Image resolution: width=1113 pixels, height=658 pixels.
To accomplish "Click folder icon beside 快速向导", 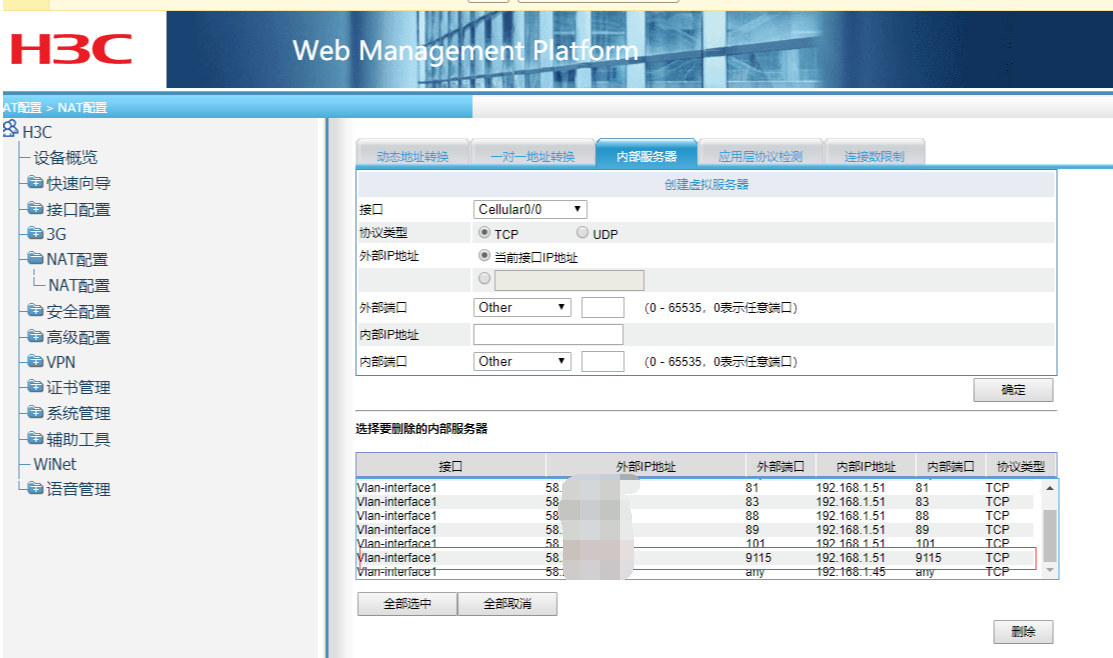I will click(x=35, y=182).
